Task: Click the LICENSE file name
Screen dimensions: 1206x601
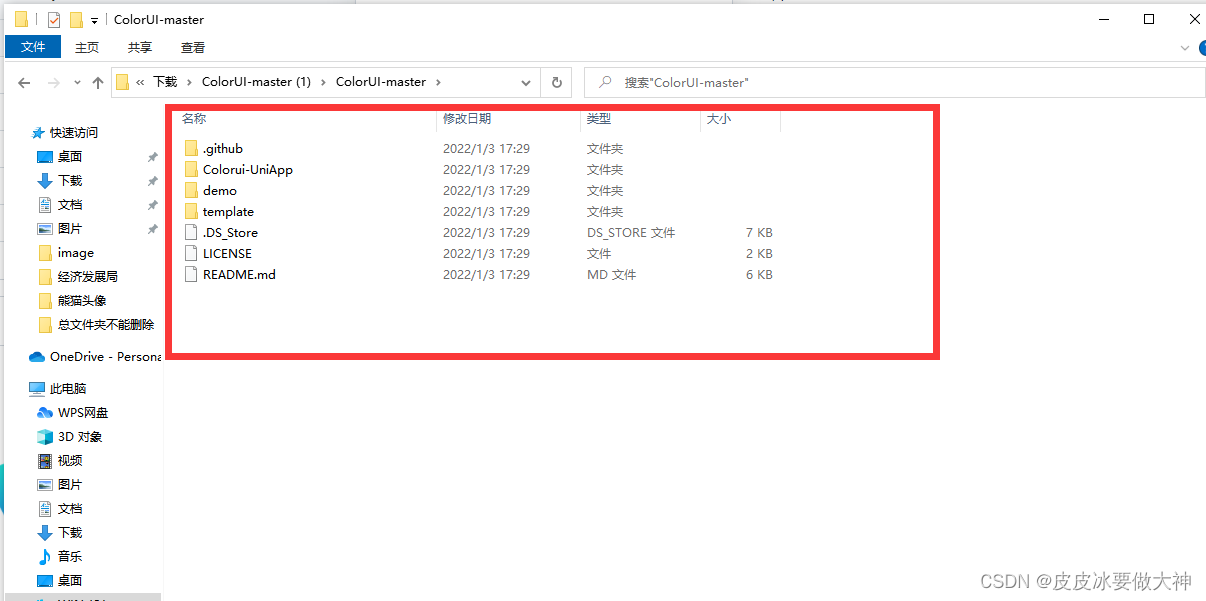Action: point(227,254)
